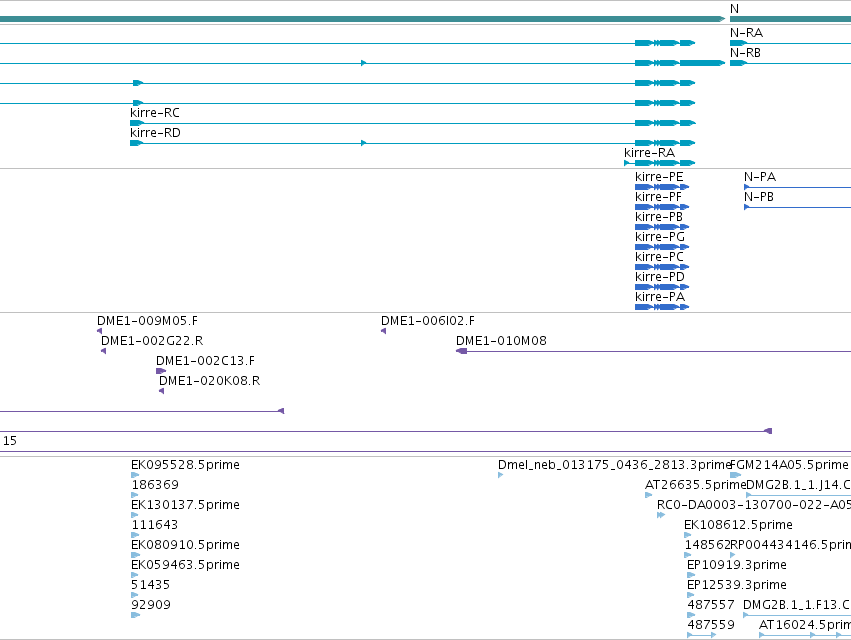The height and width of the screenshot is (640, 851).
Task: Click the AT16024.5prime EST label
Action: [805, 625]
